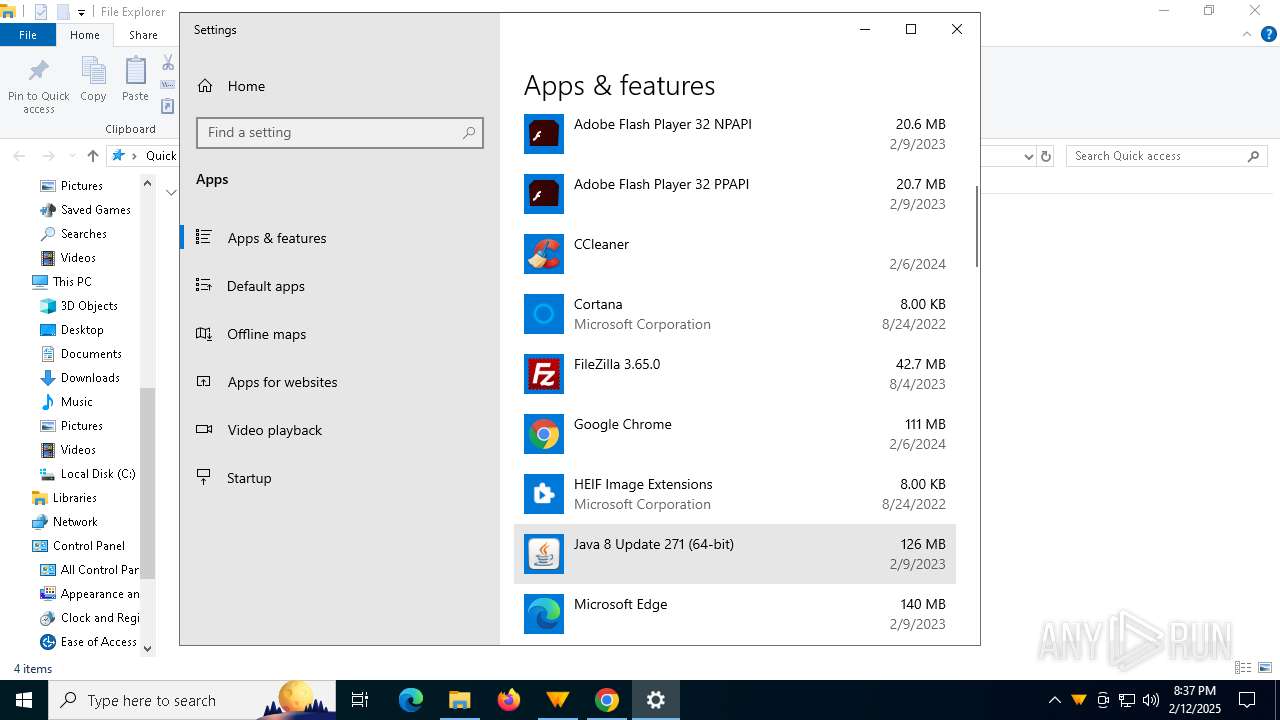The height and width of the screenshot is (720, 1280).
Task: Open Google Chrome from the taskbar
Action: click(607, 700)
